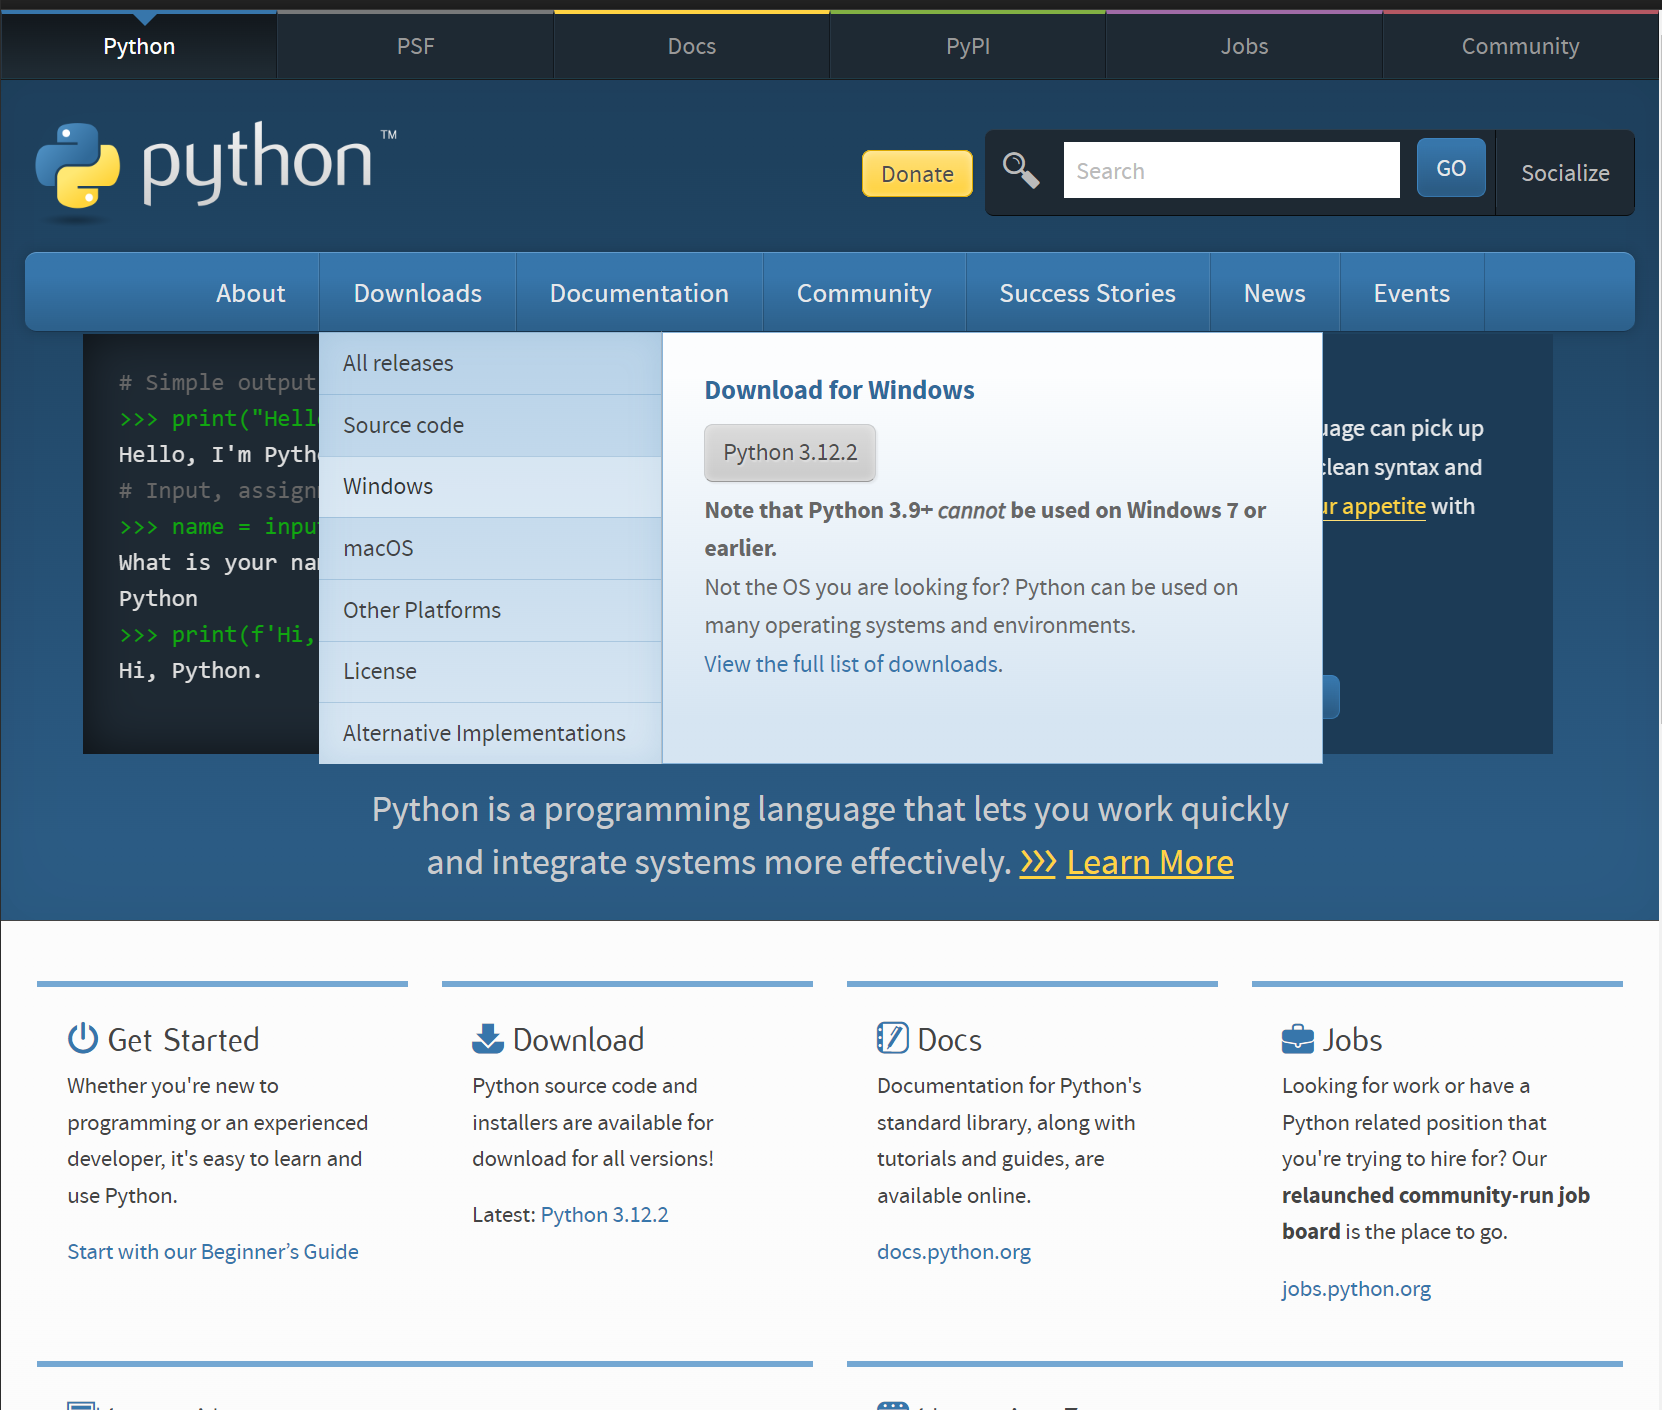This screenshot has height=1410, width=1662.
Task: Open View the full list of downloads
Action: pos(853,664)
